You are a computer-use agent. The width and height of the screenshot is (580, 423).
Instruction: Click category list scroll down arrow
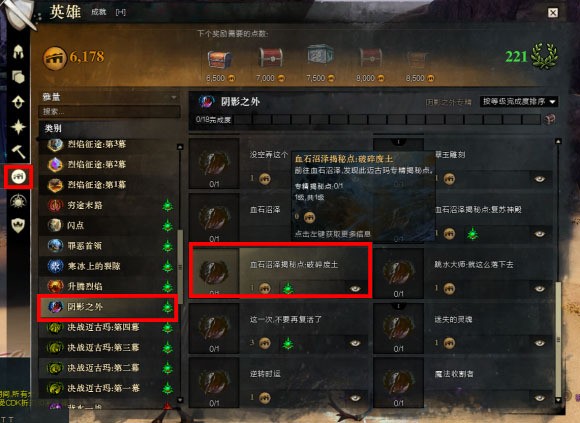click(x=180, y=400)
